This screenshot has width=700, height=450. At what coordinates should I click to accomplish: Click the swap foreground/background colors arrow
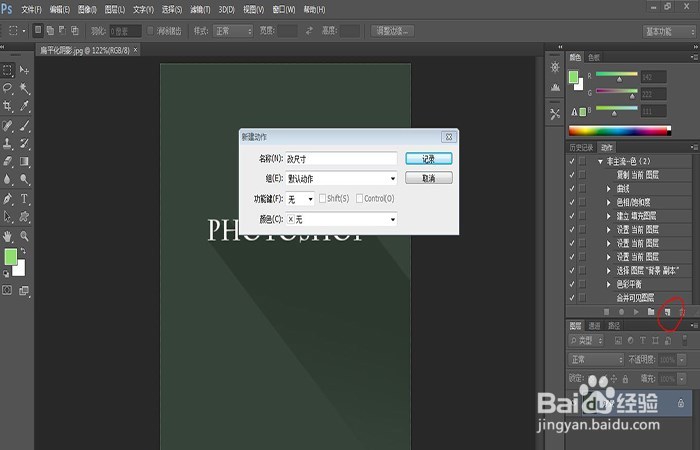click(x=23, y=251)
